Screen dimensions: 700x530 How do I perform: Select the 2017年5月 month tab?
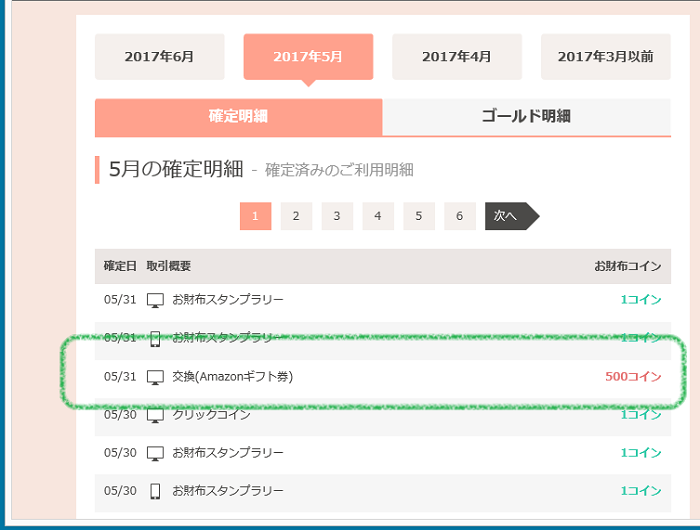pyautogui.click(x=308, y=57)
